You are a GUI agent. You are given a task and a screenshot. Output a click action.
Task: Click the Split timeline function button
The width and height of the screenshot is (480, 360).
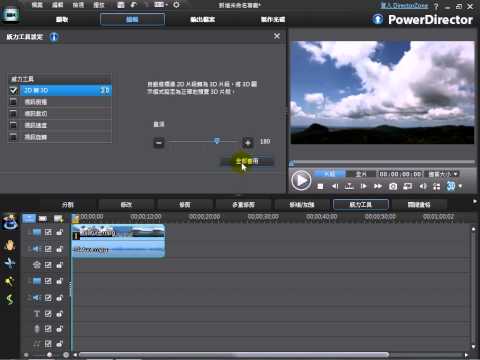(68, 204)
